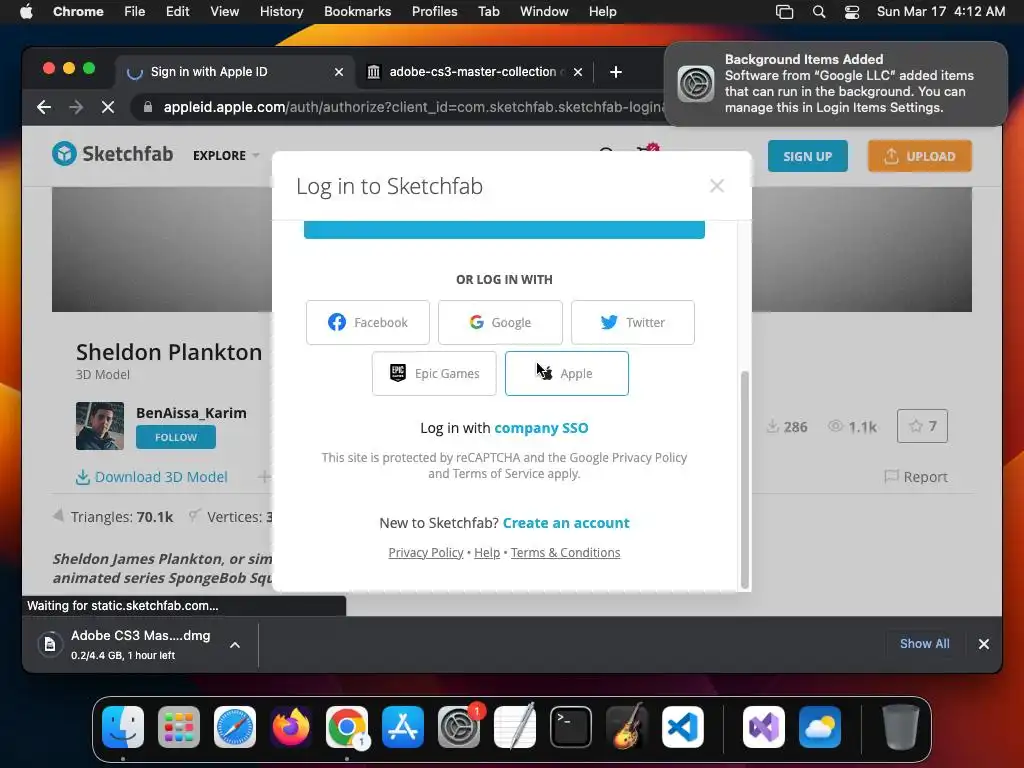Open Control Center in menu bar
The height and width of the screenshot is (768, 1024).
click(852, 12)
